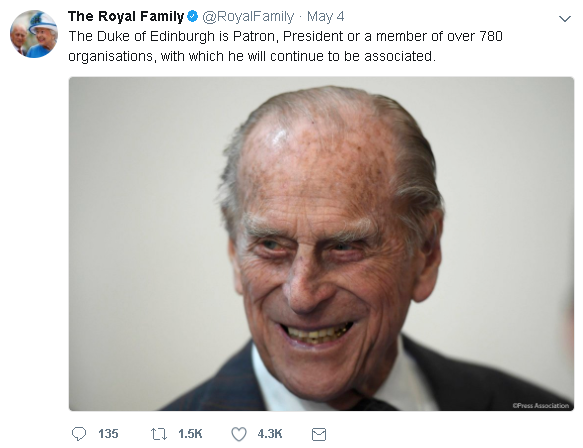The image size is (583, 448).
Task: Click the Press Association photo credit
Action: pyautogui.click(x=541, y=406)
